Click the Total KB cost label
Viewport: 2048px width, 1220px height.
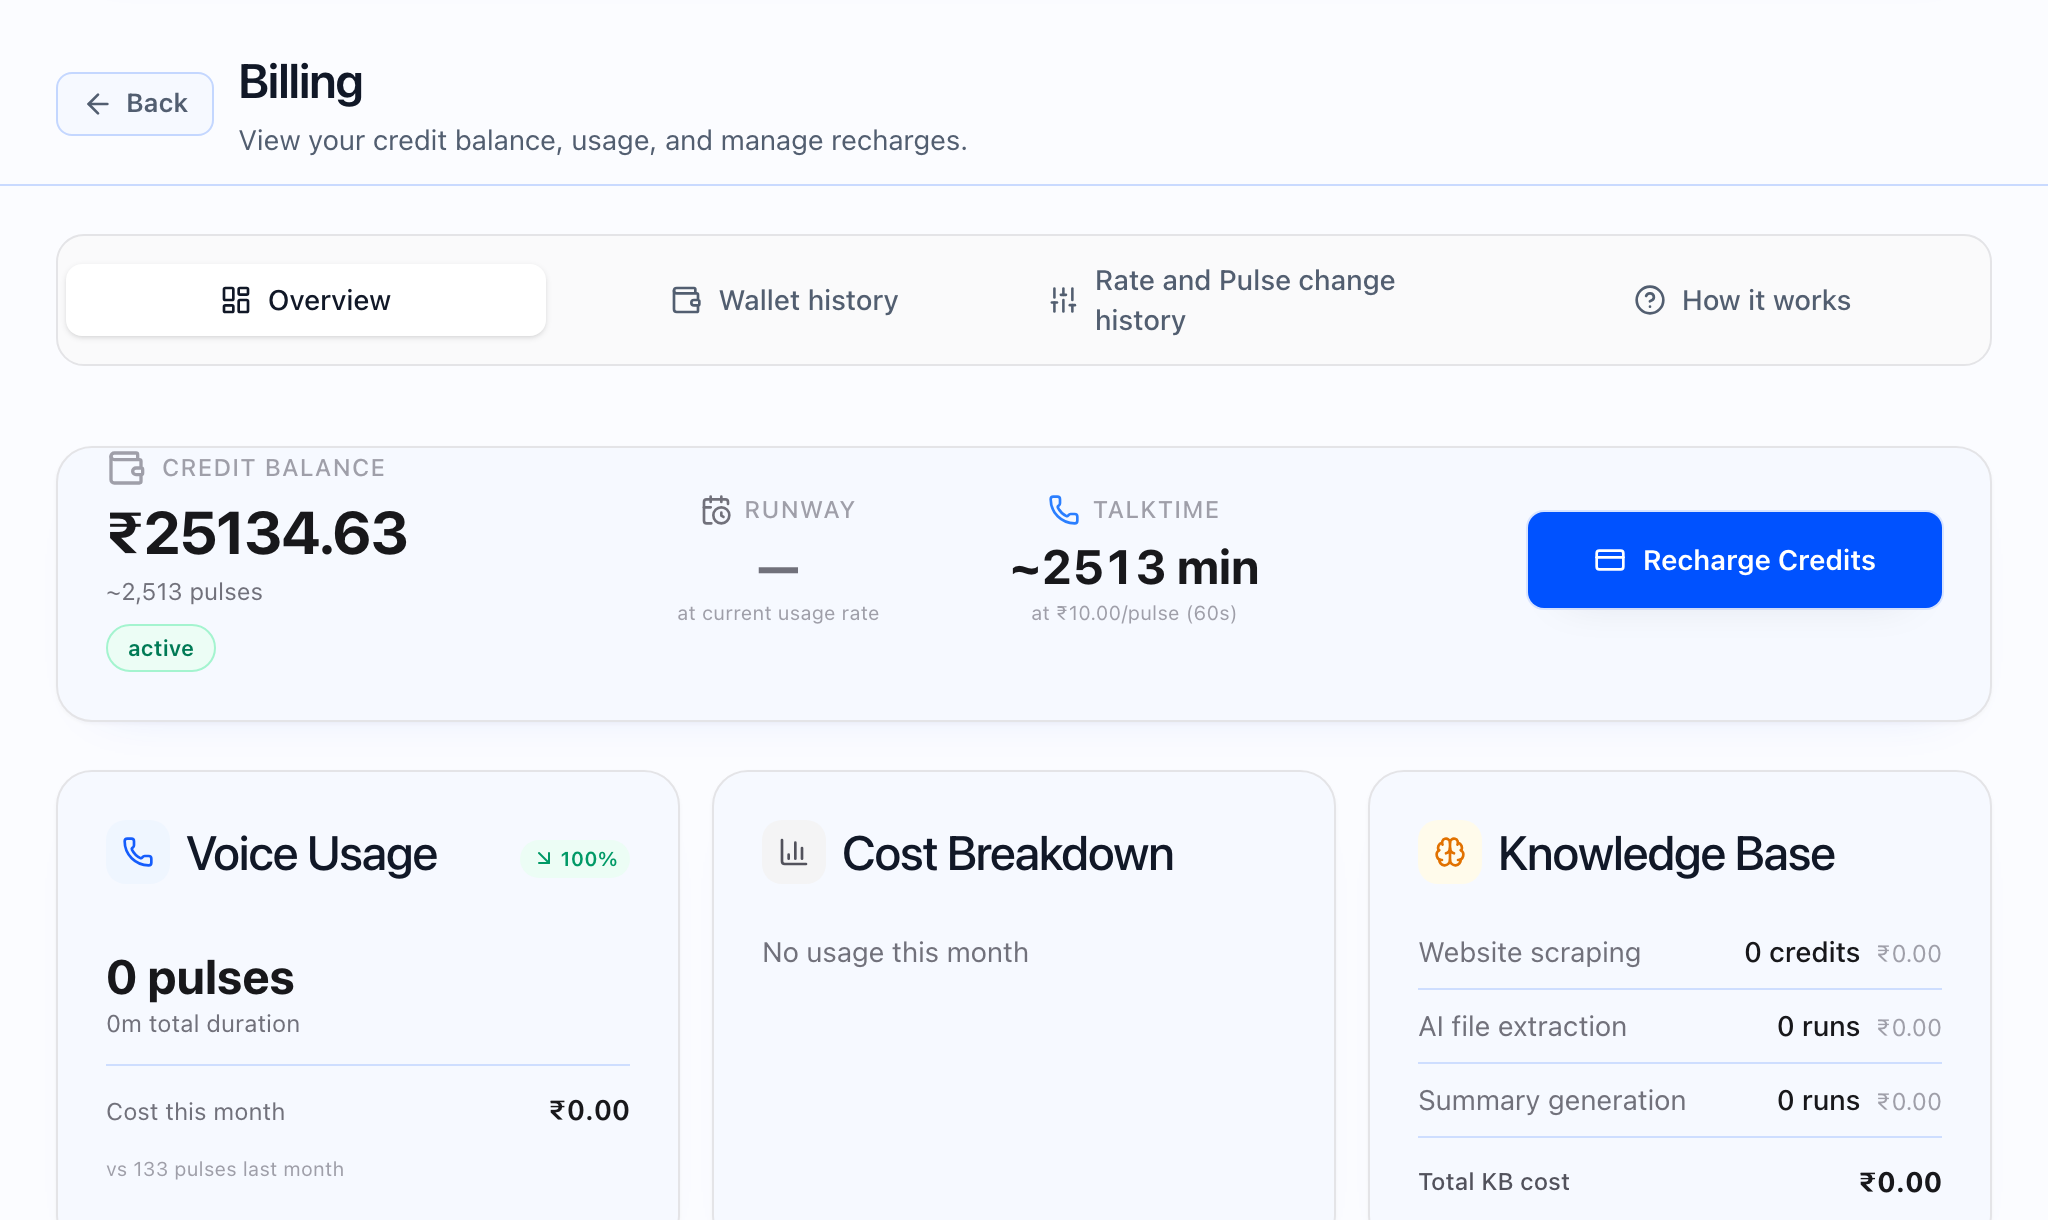(x=1494, y=1182)
